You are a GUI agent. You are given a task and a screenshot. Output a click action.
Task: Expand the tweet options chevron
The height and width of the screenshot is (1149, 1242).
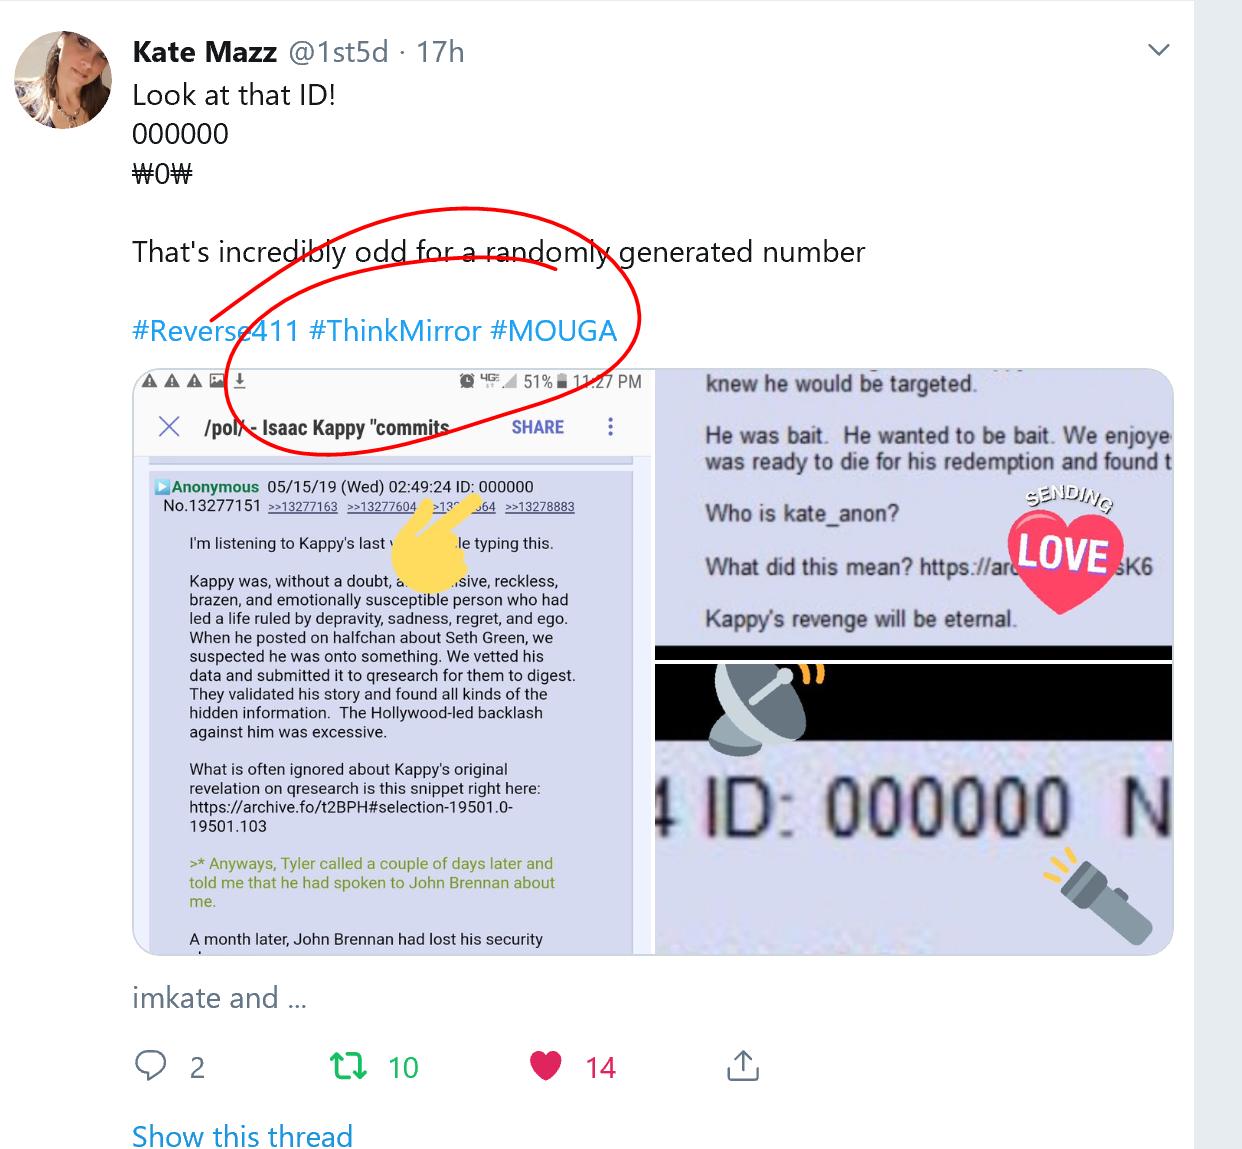click(x=1158, y=50)
